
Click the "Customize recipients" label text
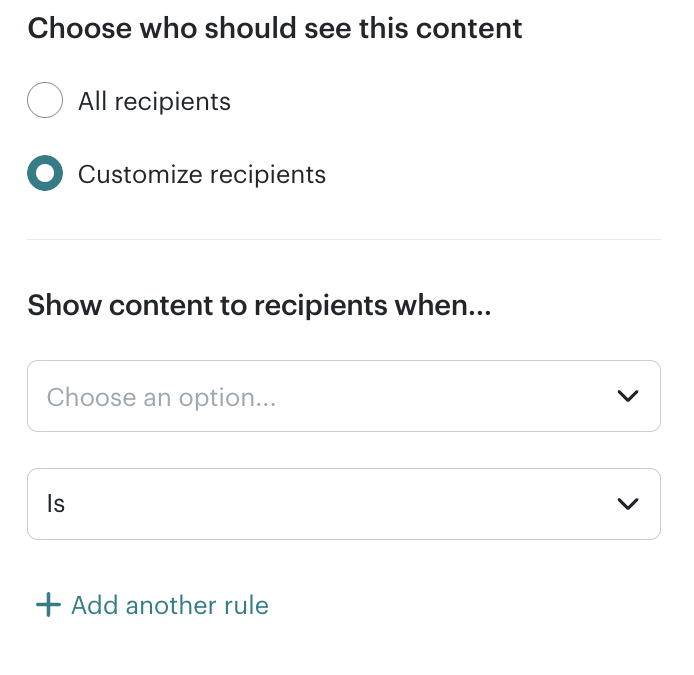click(202, 174)
